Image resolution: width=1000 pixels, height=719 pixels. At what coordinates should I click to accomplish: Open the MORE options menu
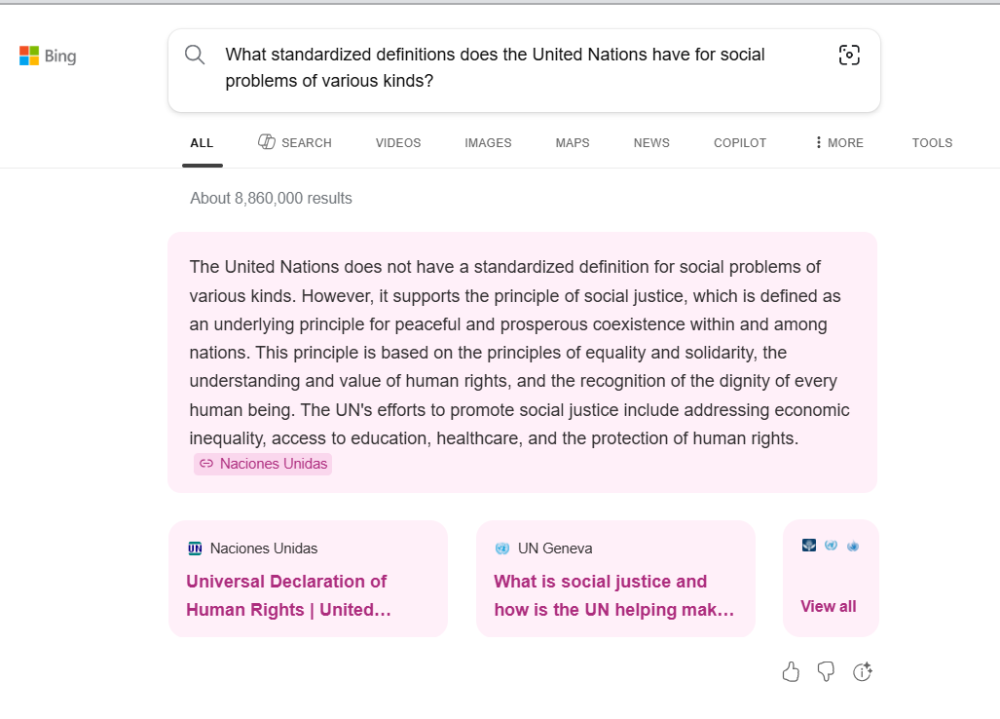(837, 143)
